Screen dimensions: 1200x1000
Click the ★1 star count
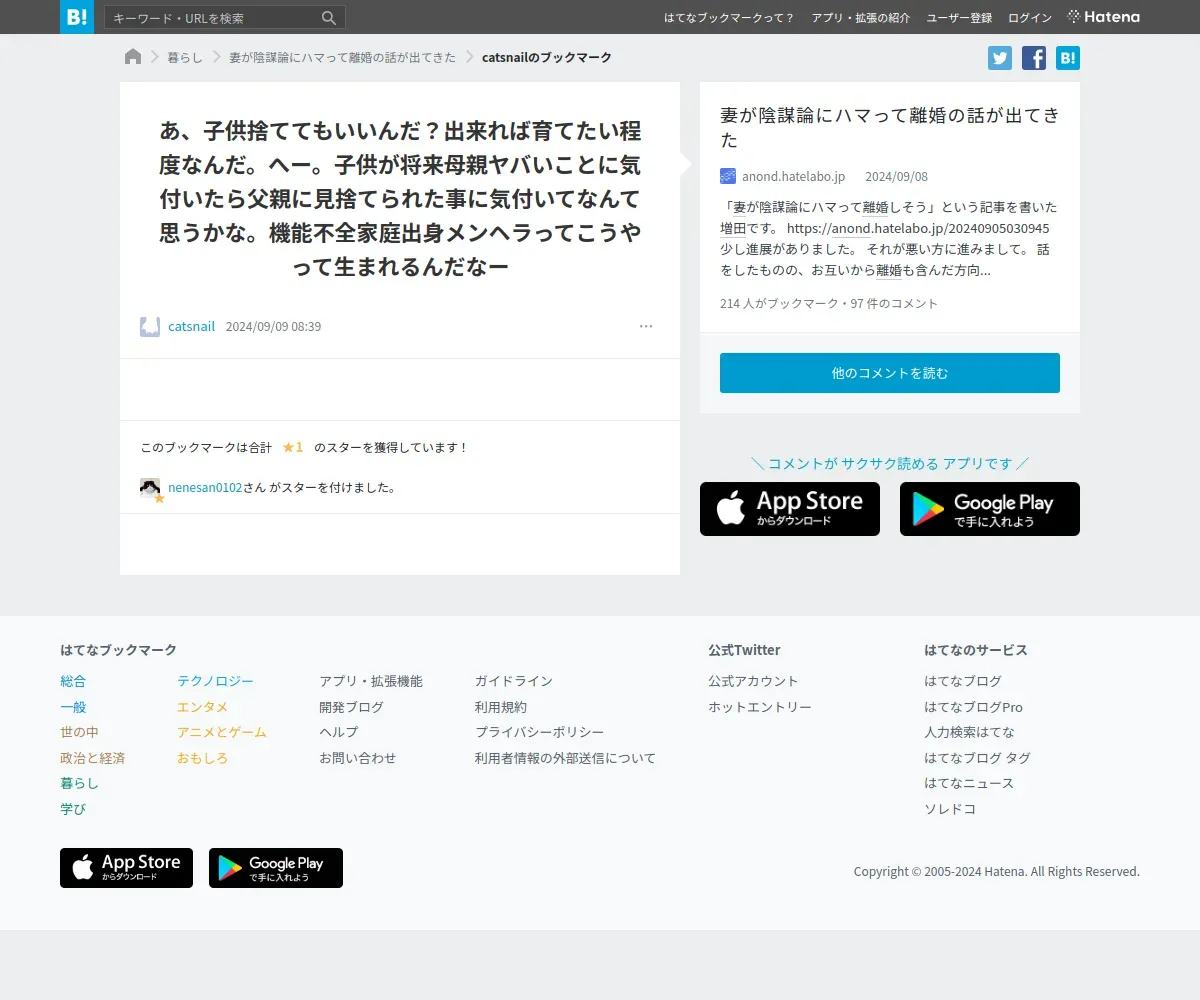[292, 447]
